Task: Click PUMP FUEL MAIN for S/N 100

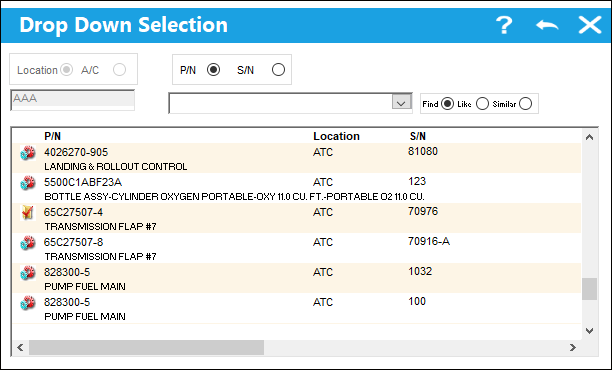Action: coord(85,317)
